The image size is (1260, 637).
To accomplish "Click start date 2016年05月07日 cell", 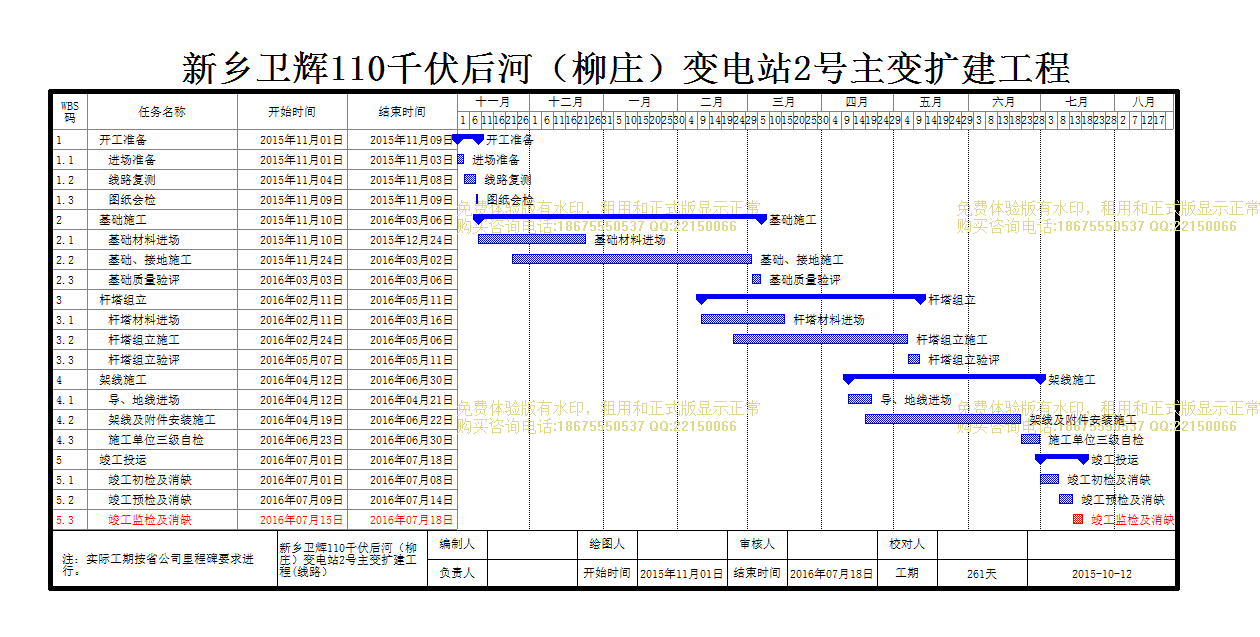I will (x=293, y=360).
